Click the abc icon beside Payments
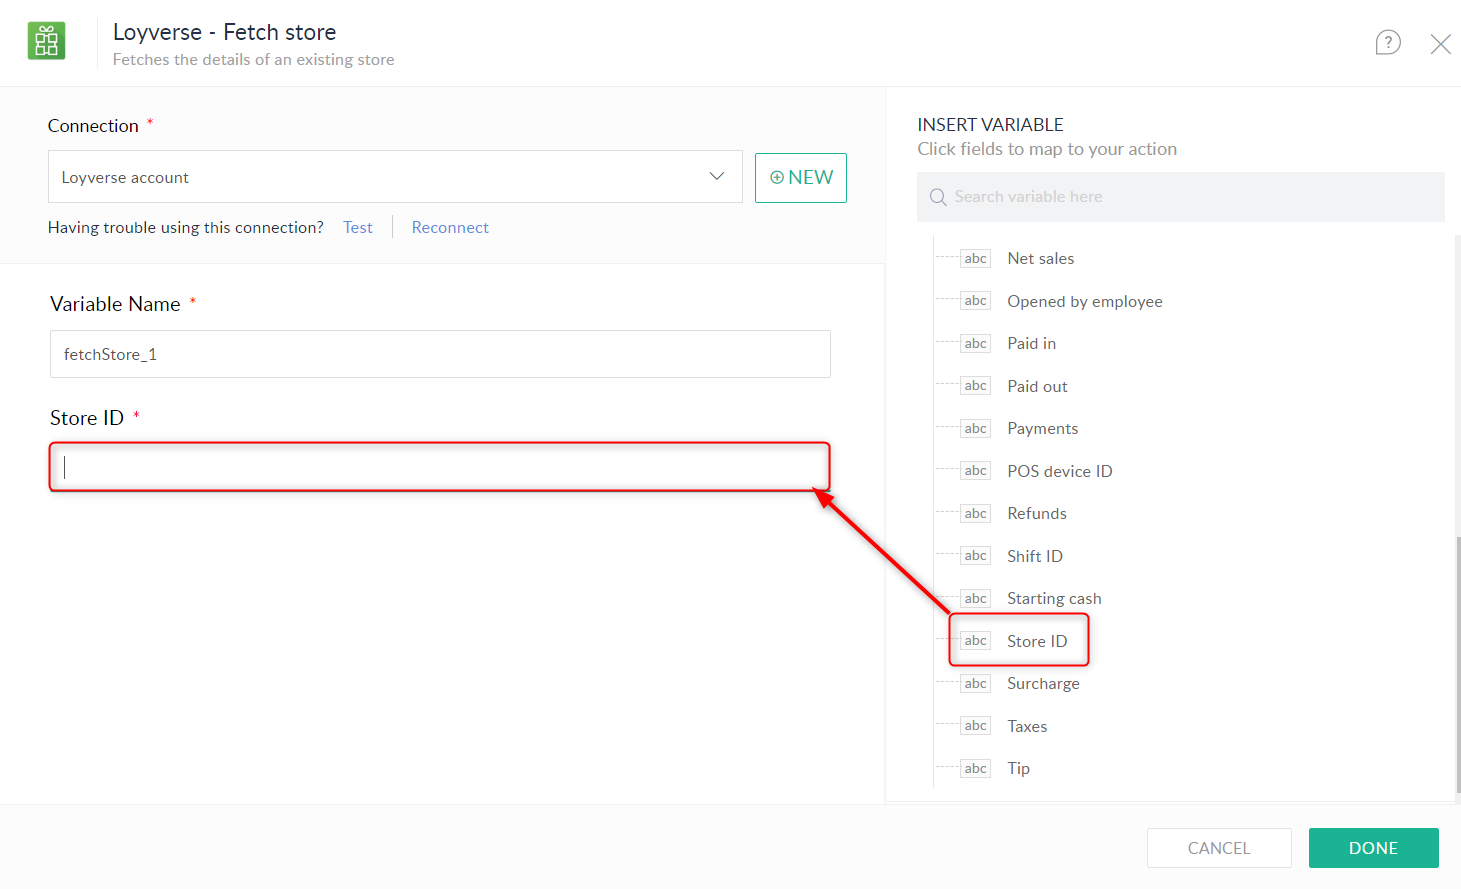The width and height of the screenshot is (1461, 889). (975, 429)
